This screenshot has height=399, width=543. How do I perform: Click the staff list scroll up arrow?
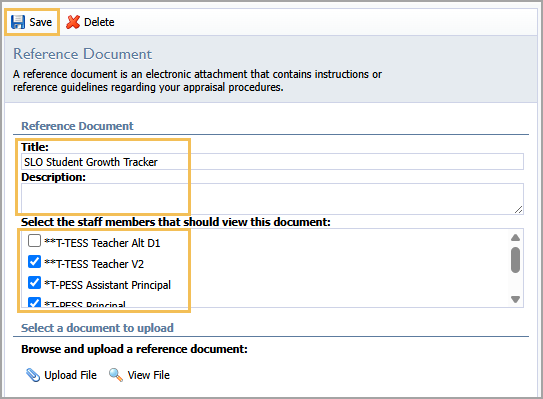click(515, 238)
